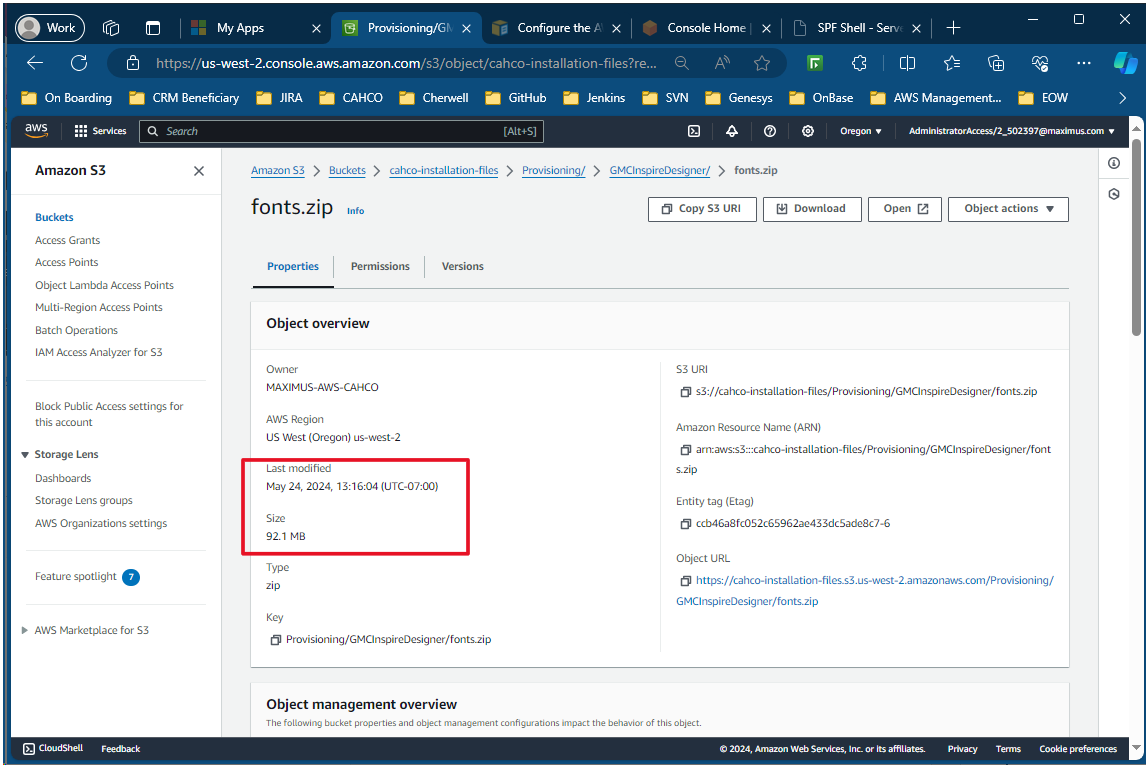Open the Object URL hyperlink

tap(867, 591)
